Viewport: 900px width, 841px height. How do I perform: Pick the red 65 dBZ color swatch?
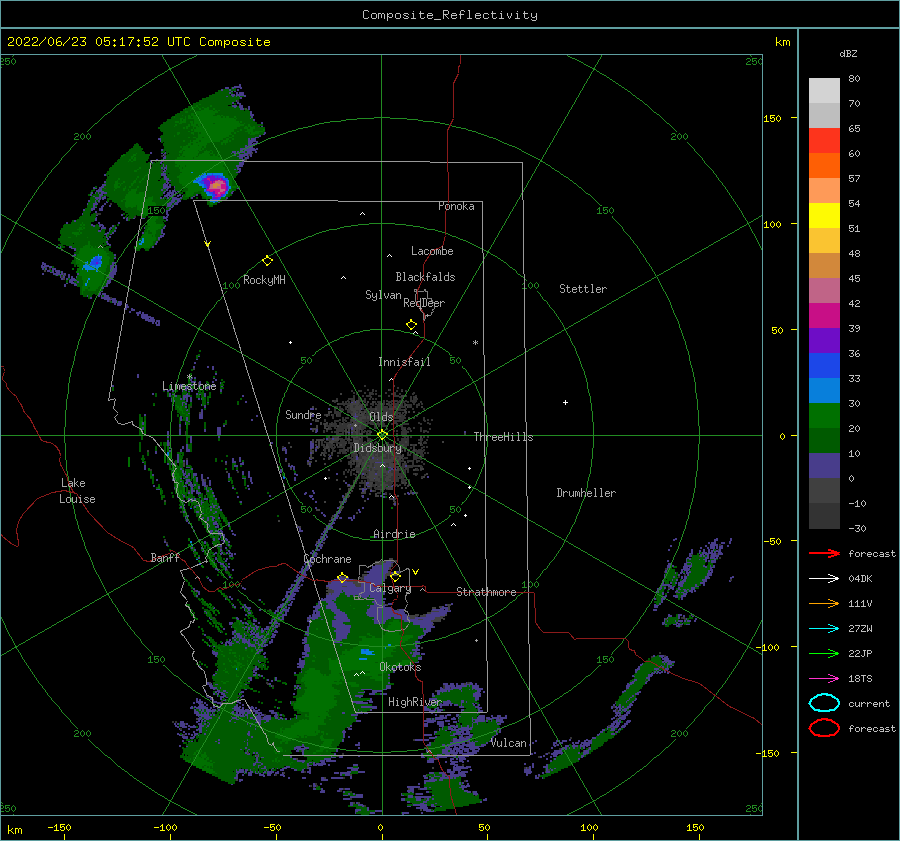point(824,141)
